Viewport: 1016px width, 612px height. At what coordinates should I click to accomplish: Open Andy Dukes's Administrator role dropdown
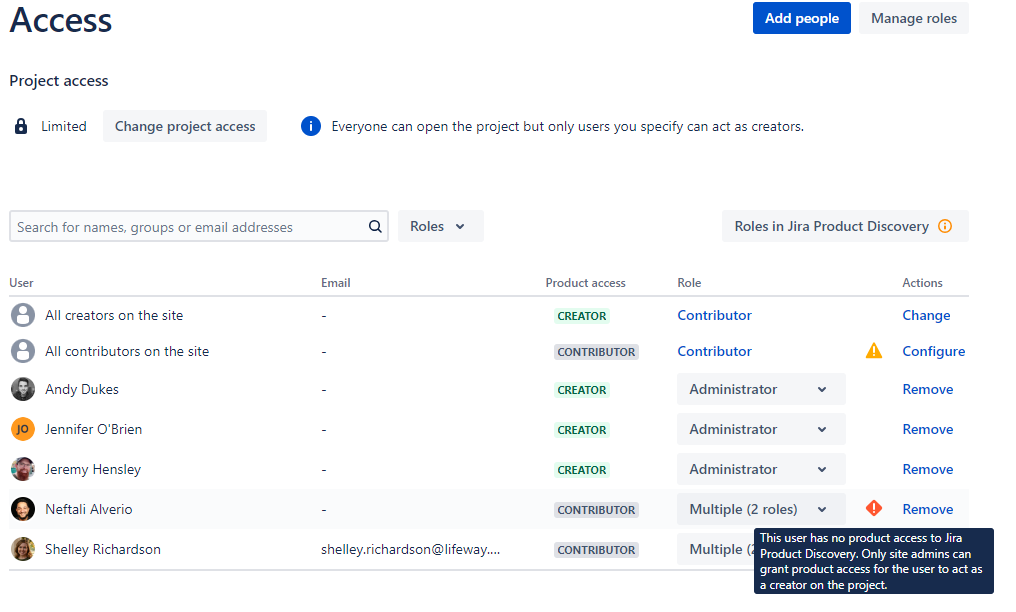761,388
